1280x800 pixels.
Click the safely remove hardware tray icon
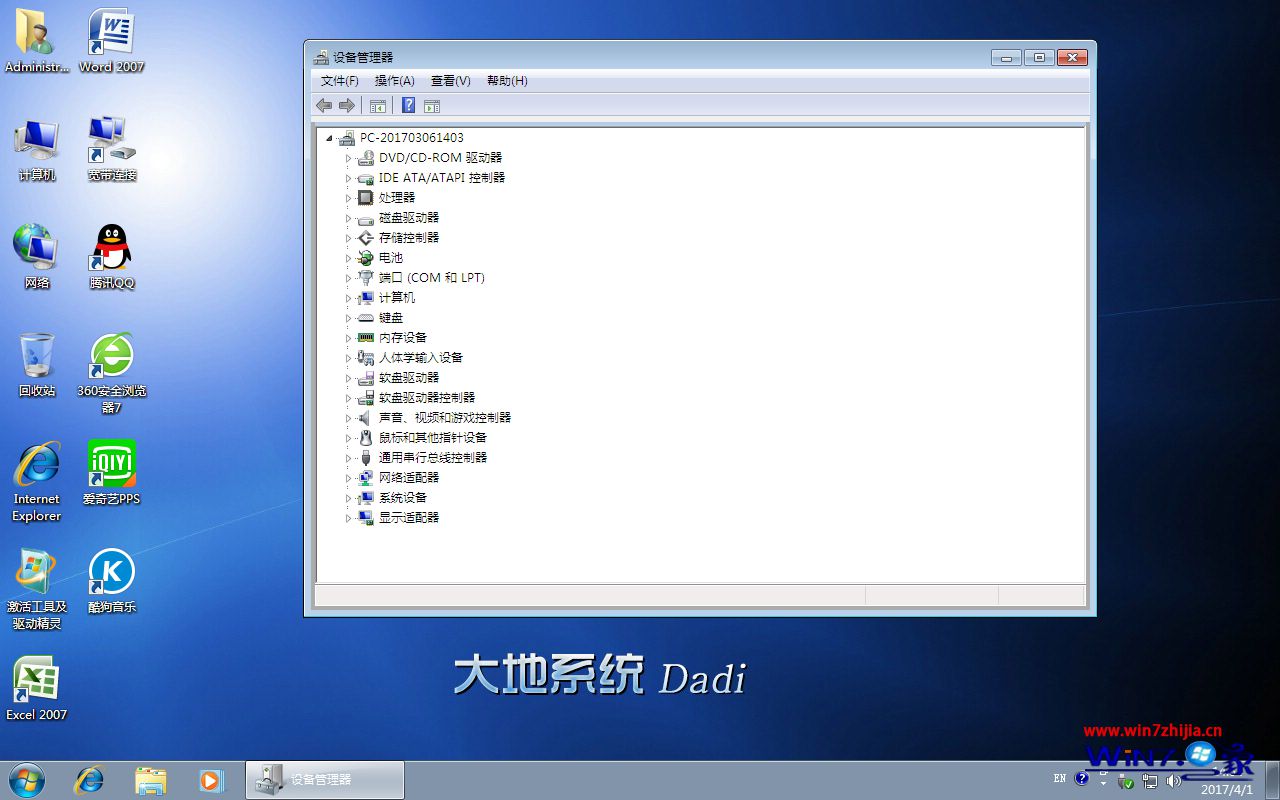[x=1127, y=780]
